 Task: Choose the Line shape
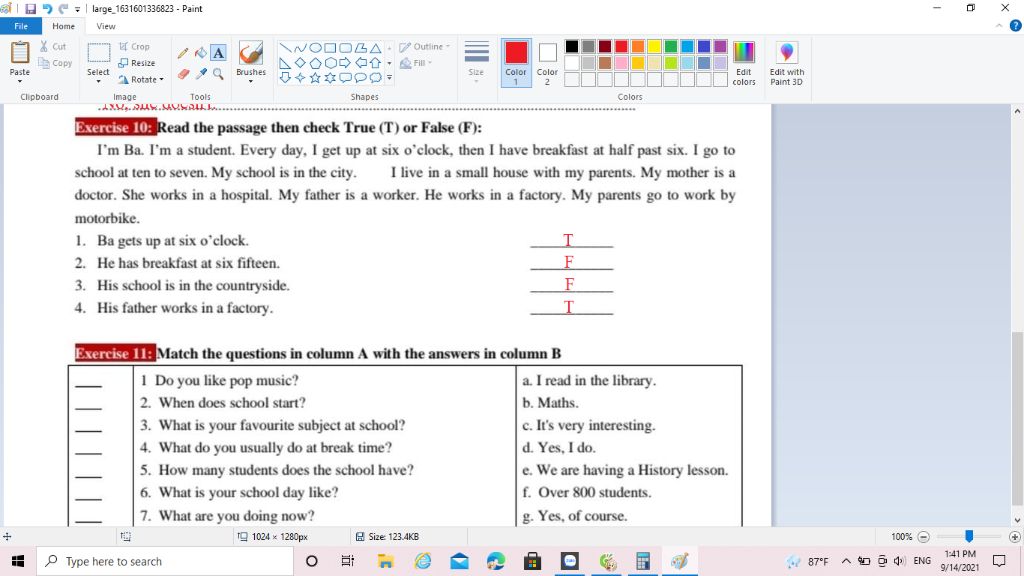tap(285, 48)
